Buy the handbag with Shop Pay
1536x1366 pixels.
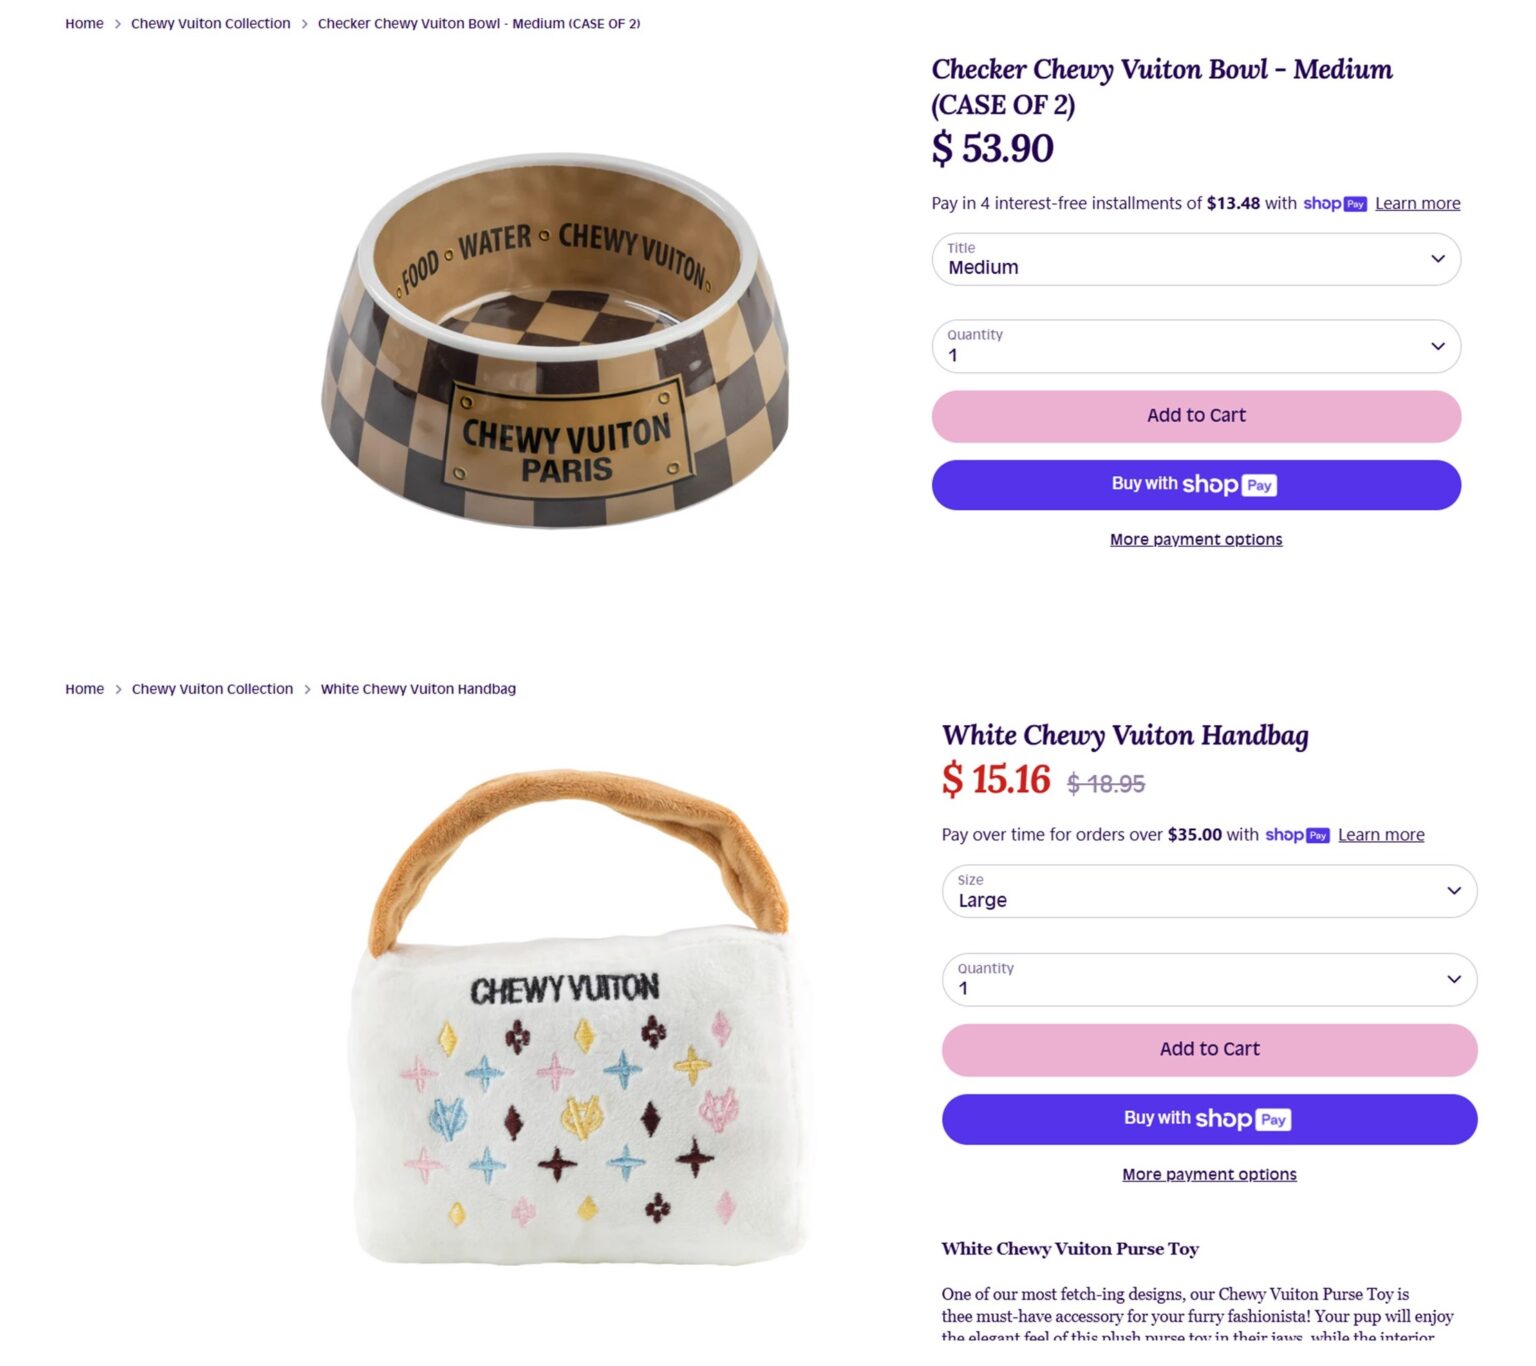(1209, 1119)
